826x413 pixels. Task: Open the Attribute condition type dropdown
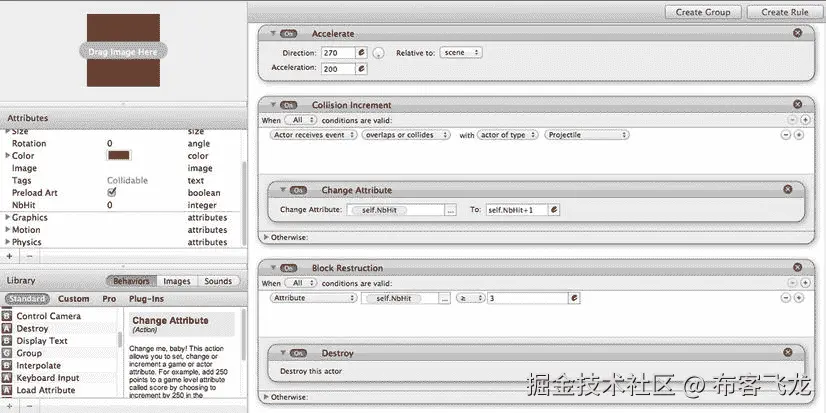(x=313, y=298)
